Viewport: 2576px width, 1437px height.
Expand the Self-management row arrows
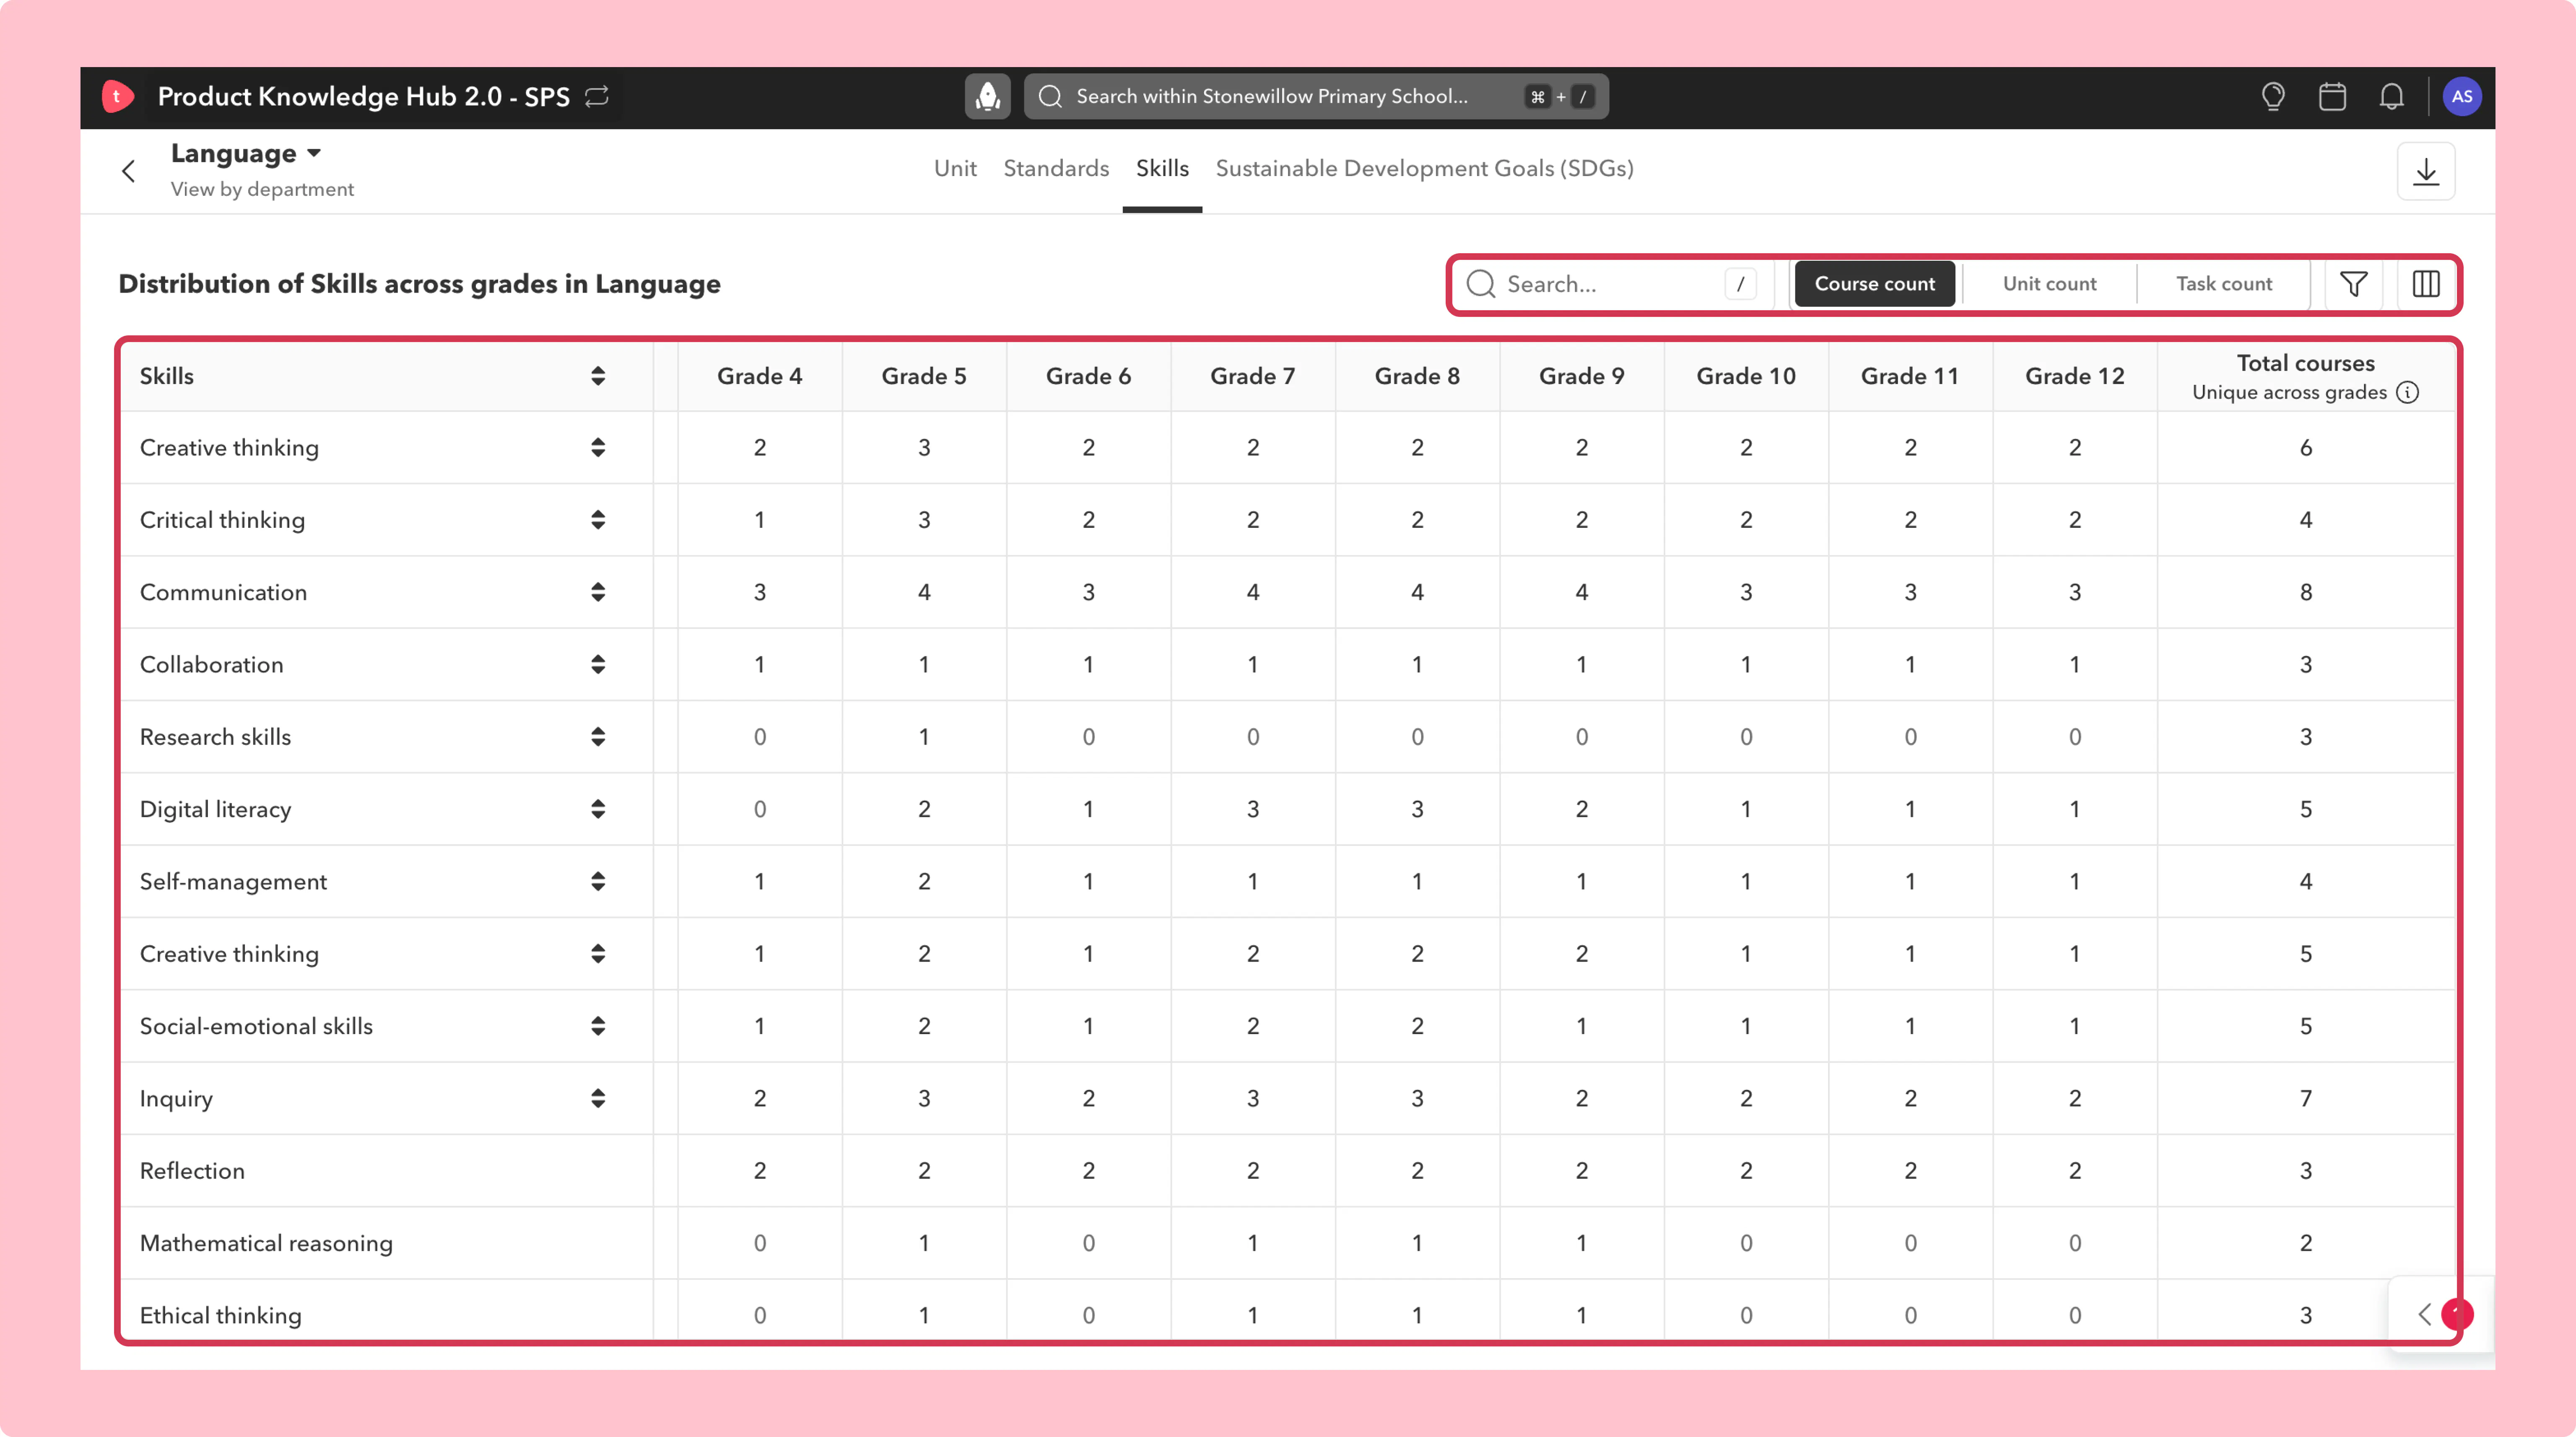(x=598, y=881)
